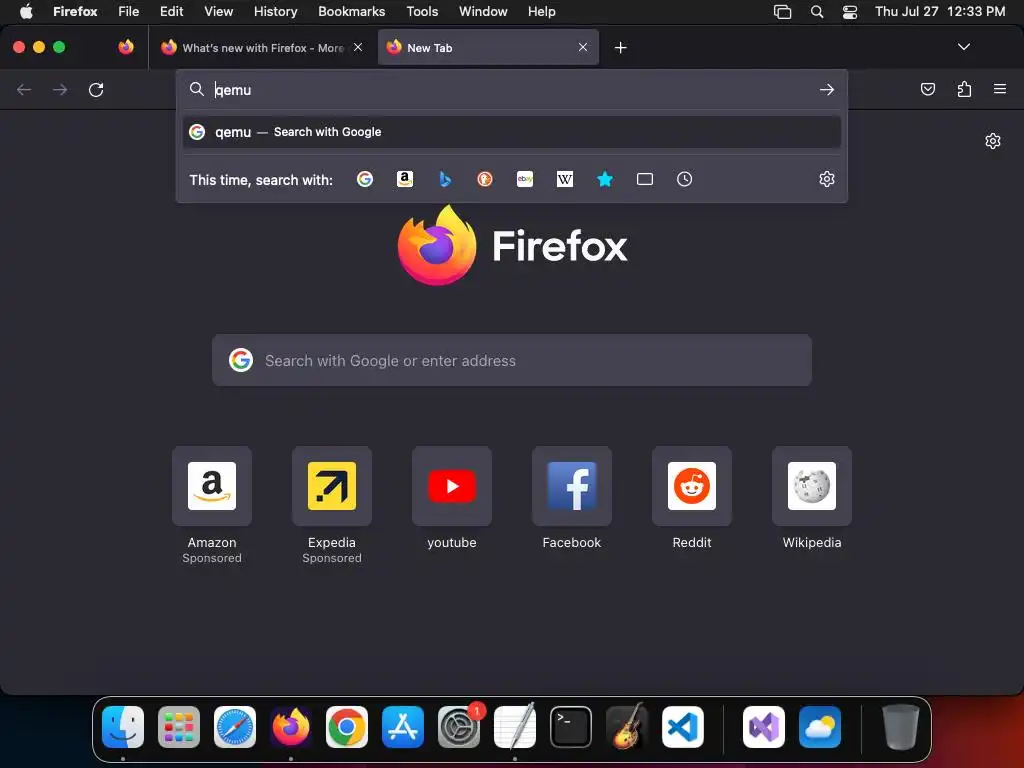This screenshot has height=768, width=1024.
Task: Open System Settings in the dock
Action: [x=459, y=727]
